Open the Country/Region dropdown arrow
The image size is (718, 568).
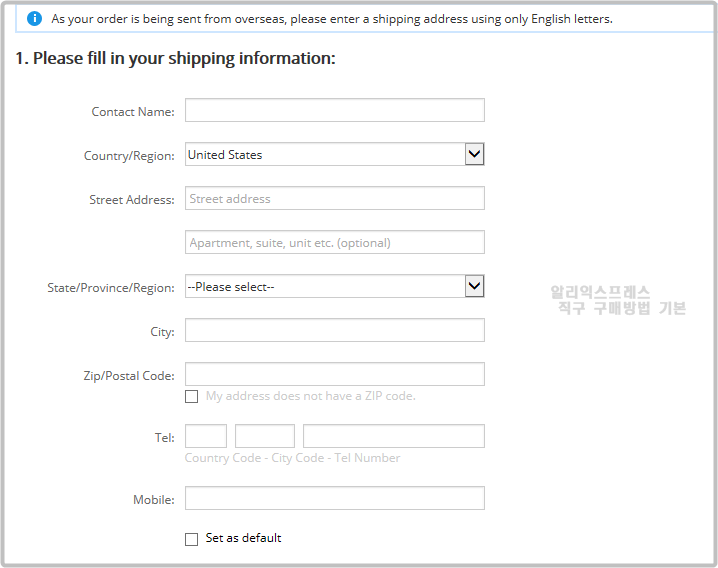(474, 154)
